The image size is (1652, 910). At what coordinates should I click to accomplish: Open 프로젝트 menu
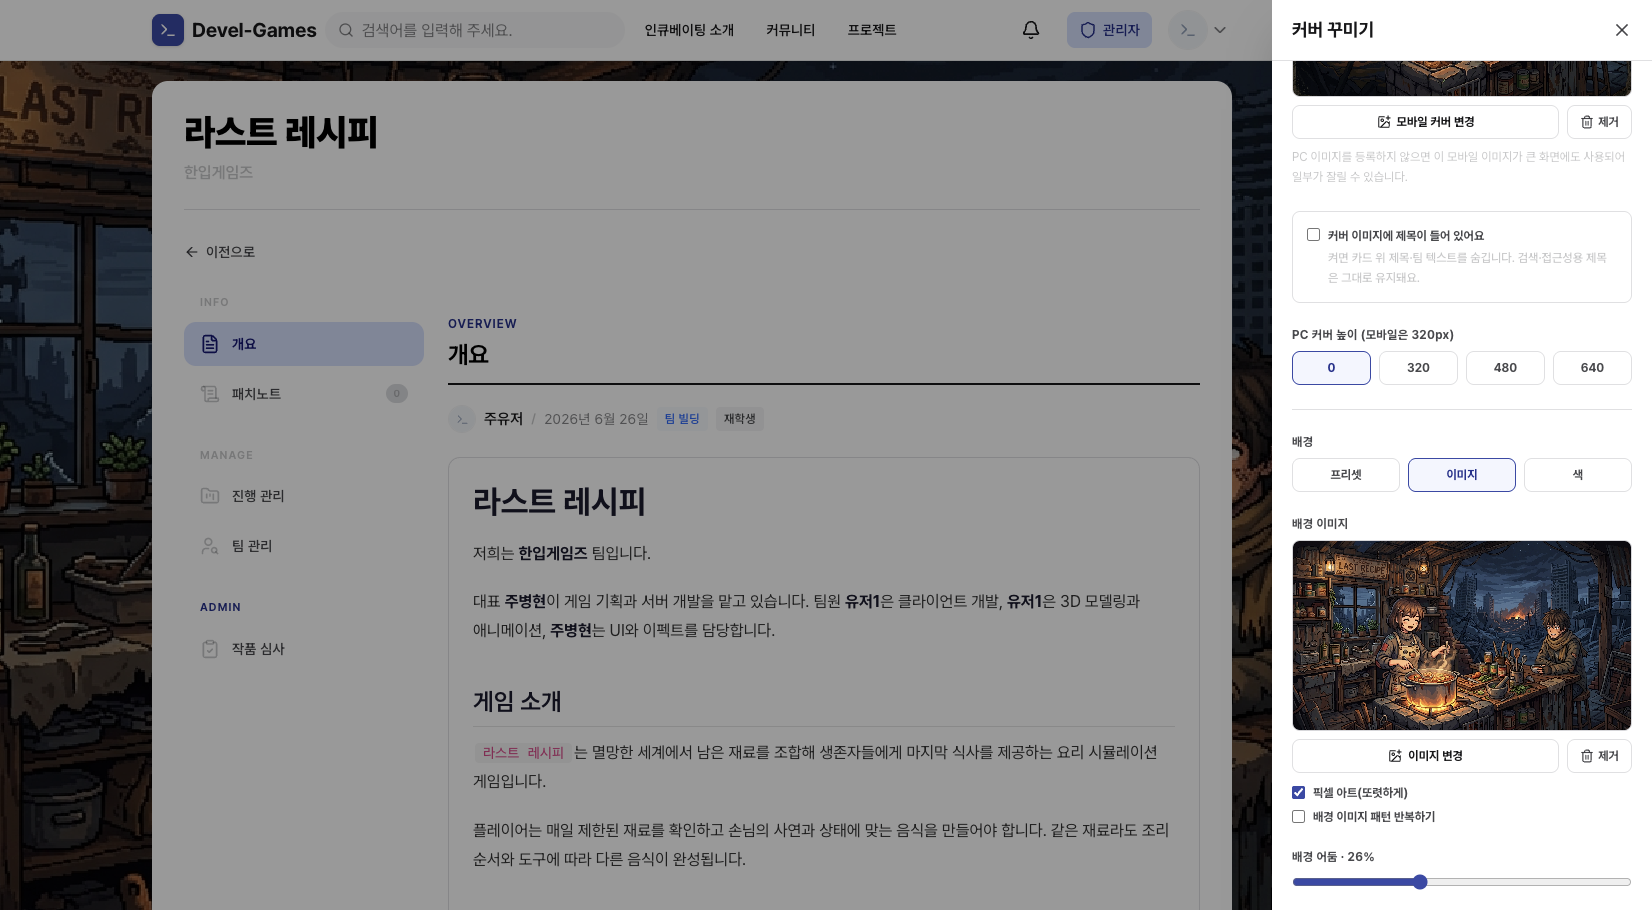point(872,30)
